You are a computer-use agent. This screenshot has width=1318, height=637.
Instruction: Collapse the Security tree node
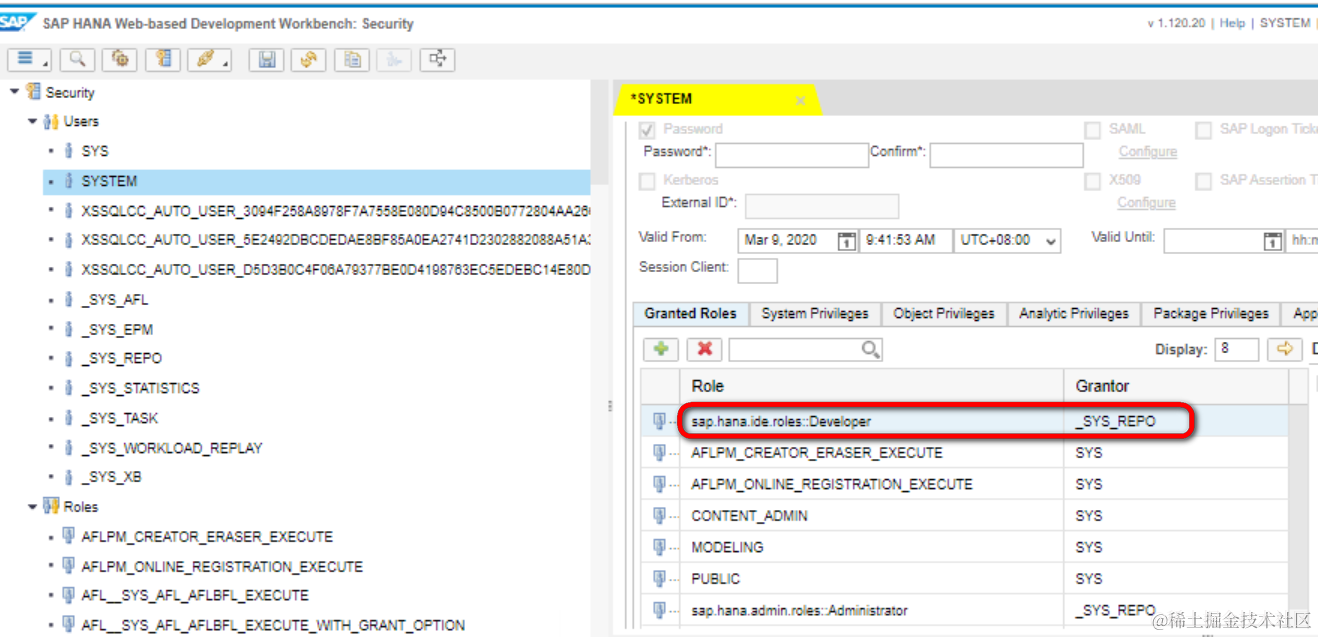[15, 92]
